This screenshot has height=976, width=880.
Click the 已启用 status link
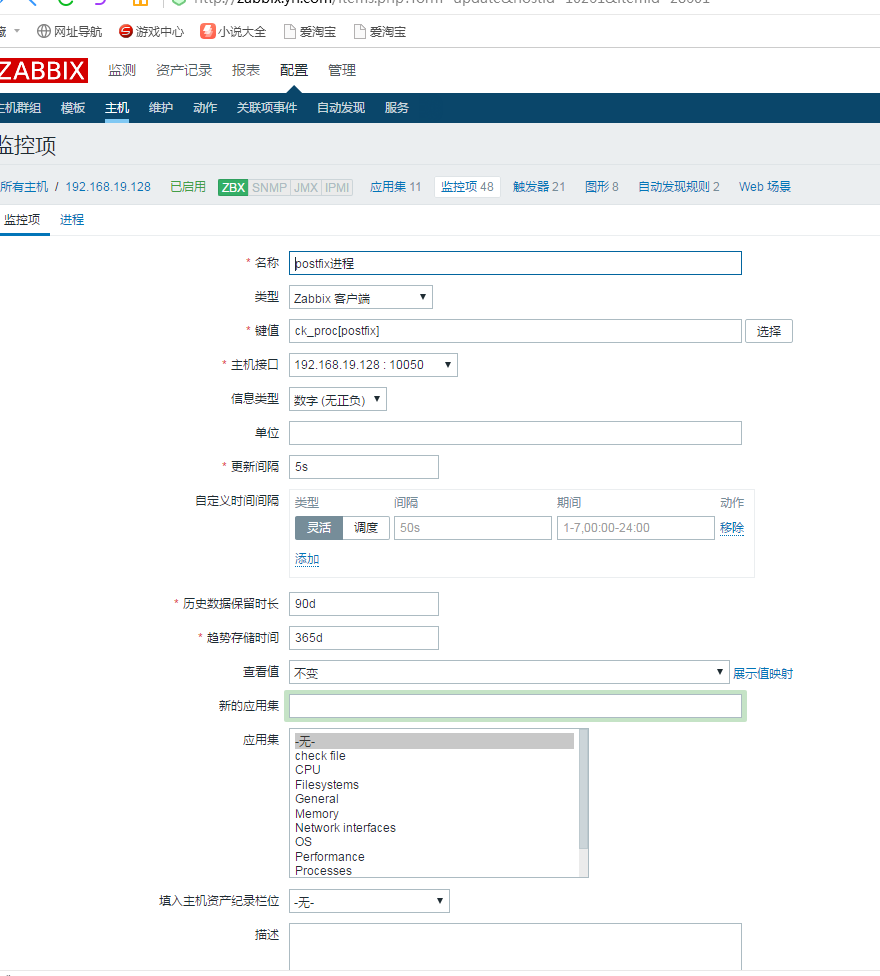[188, 187]
